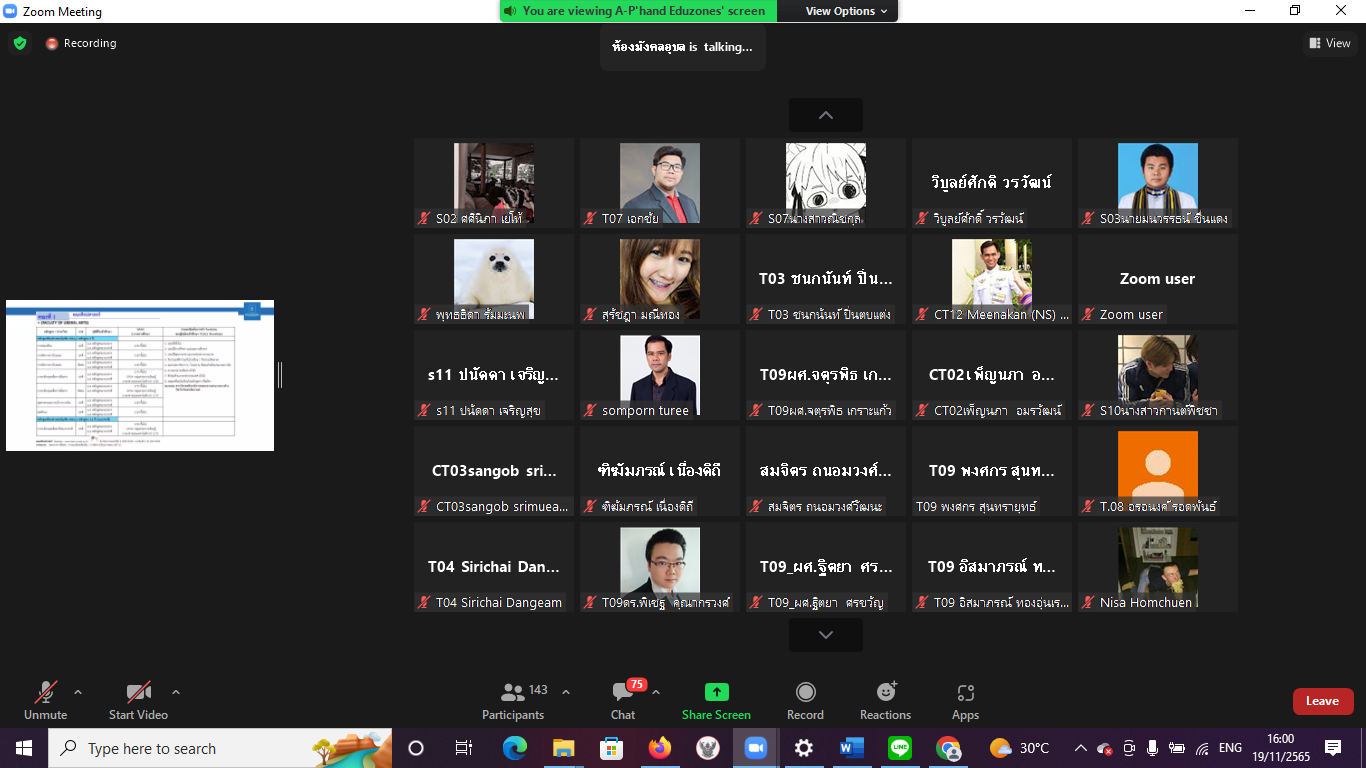
Task: Click the shared screen thumbnail
Action: pyautogui.click(x=140, y=375)
